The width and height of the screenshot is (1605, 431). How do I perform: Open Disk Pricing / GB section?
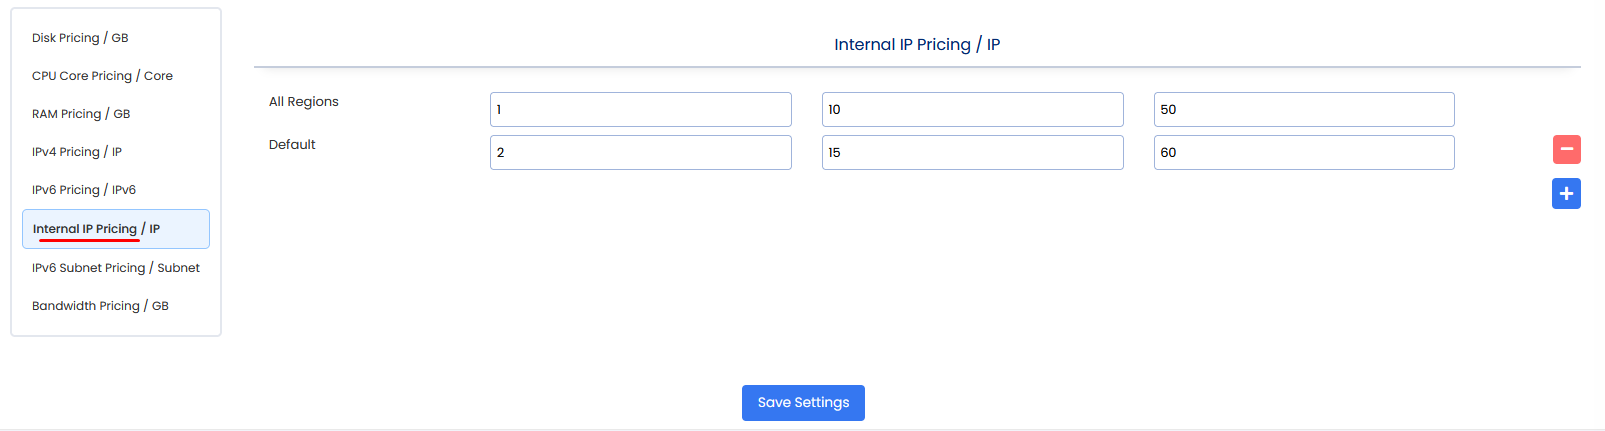(x=80, y=38)
